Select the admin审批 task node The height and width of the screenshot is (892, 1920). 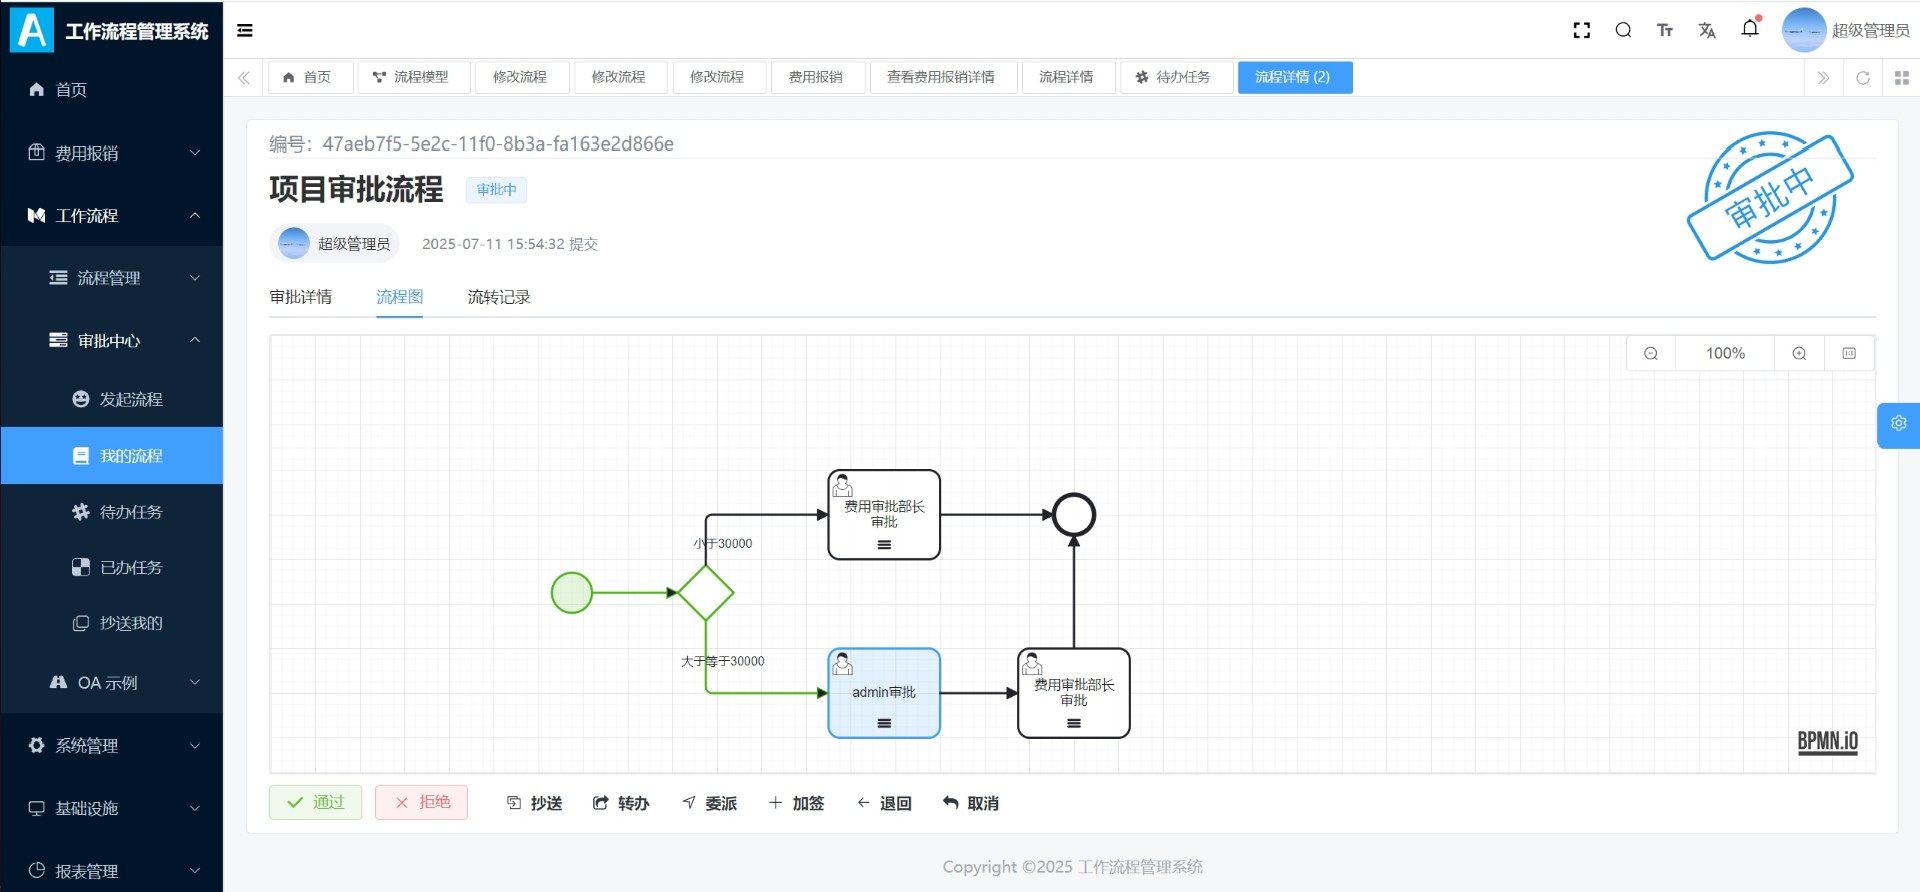tap(884, 692)
